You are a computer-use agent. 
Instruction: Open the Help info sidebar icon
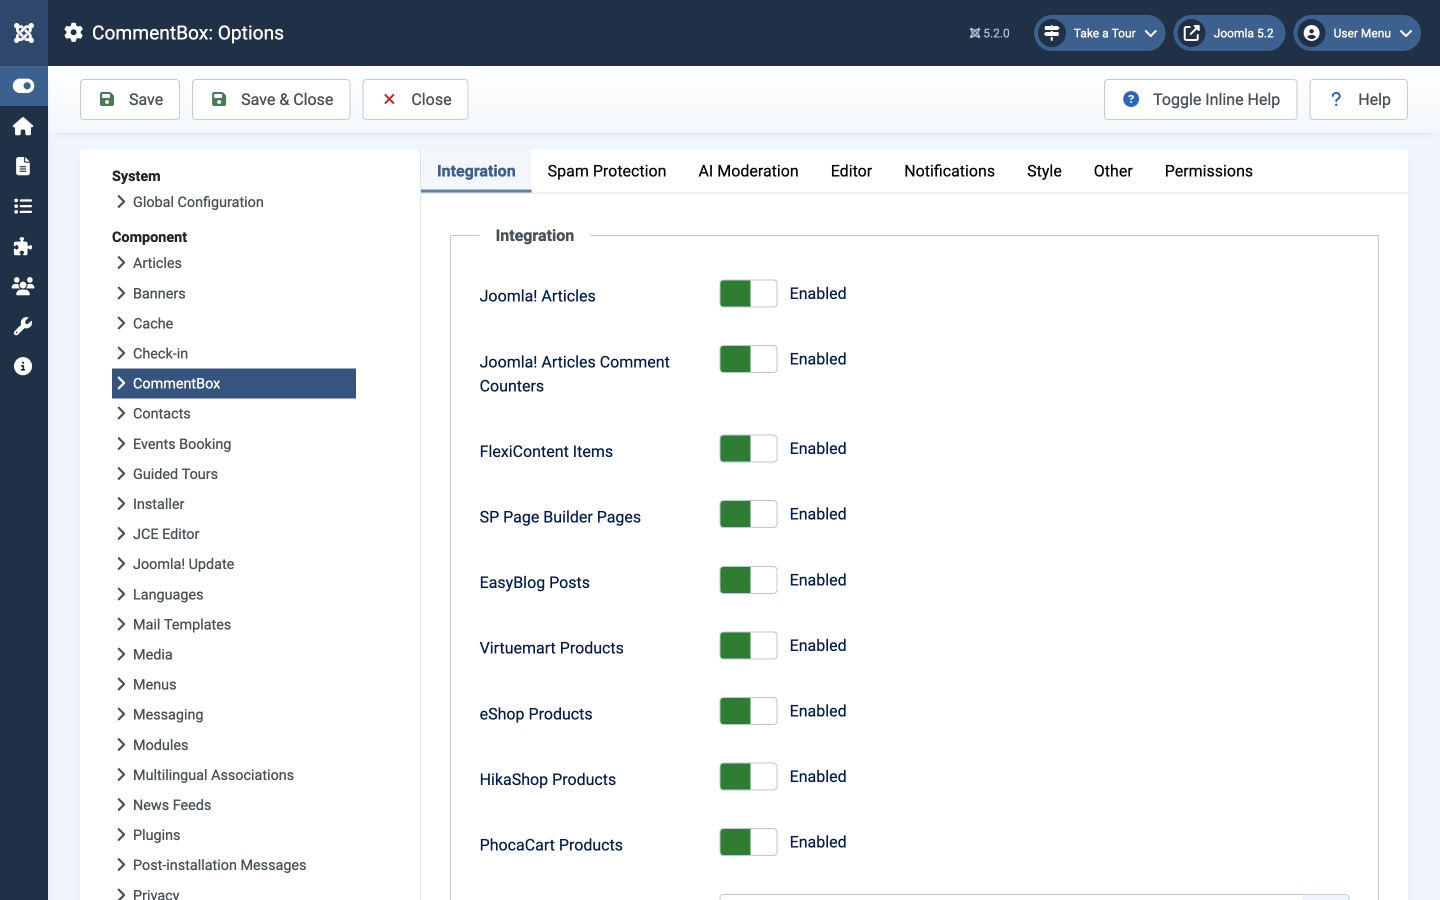23,366
